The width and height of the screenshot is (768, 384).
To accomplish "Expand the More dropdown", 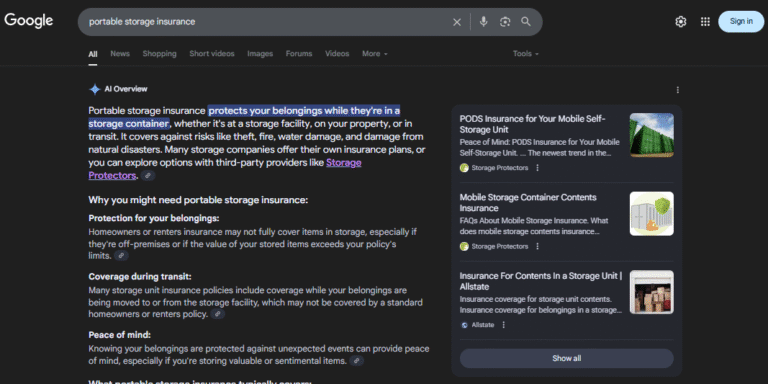I will pyautogui.click(x=375, y=54).
